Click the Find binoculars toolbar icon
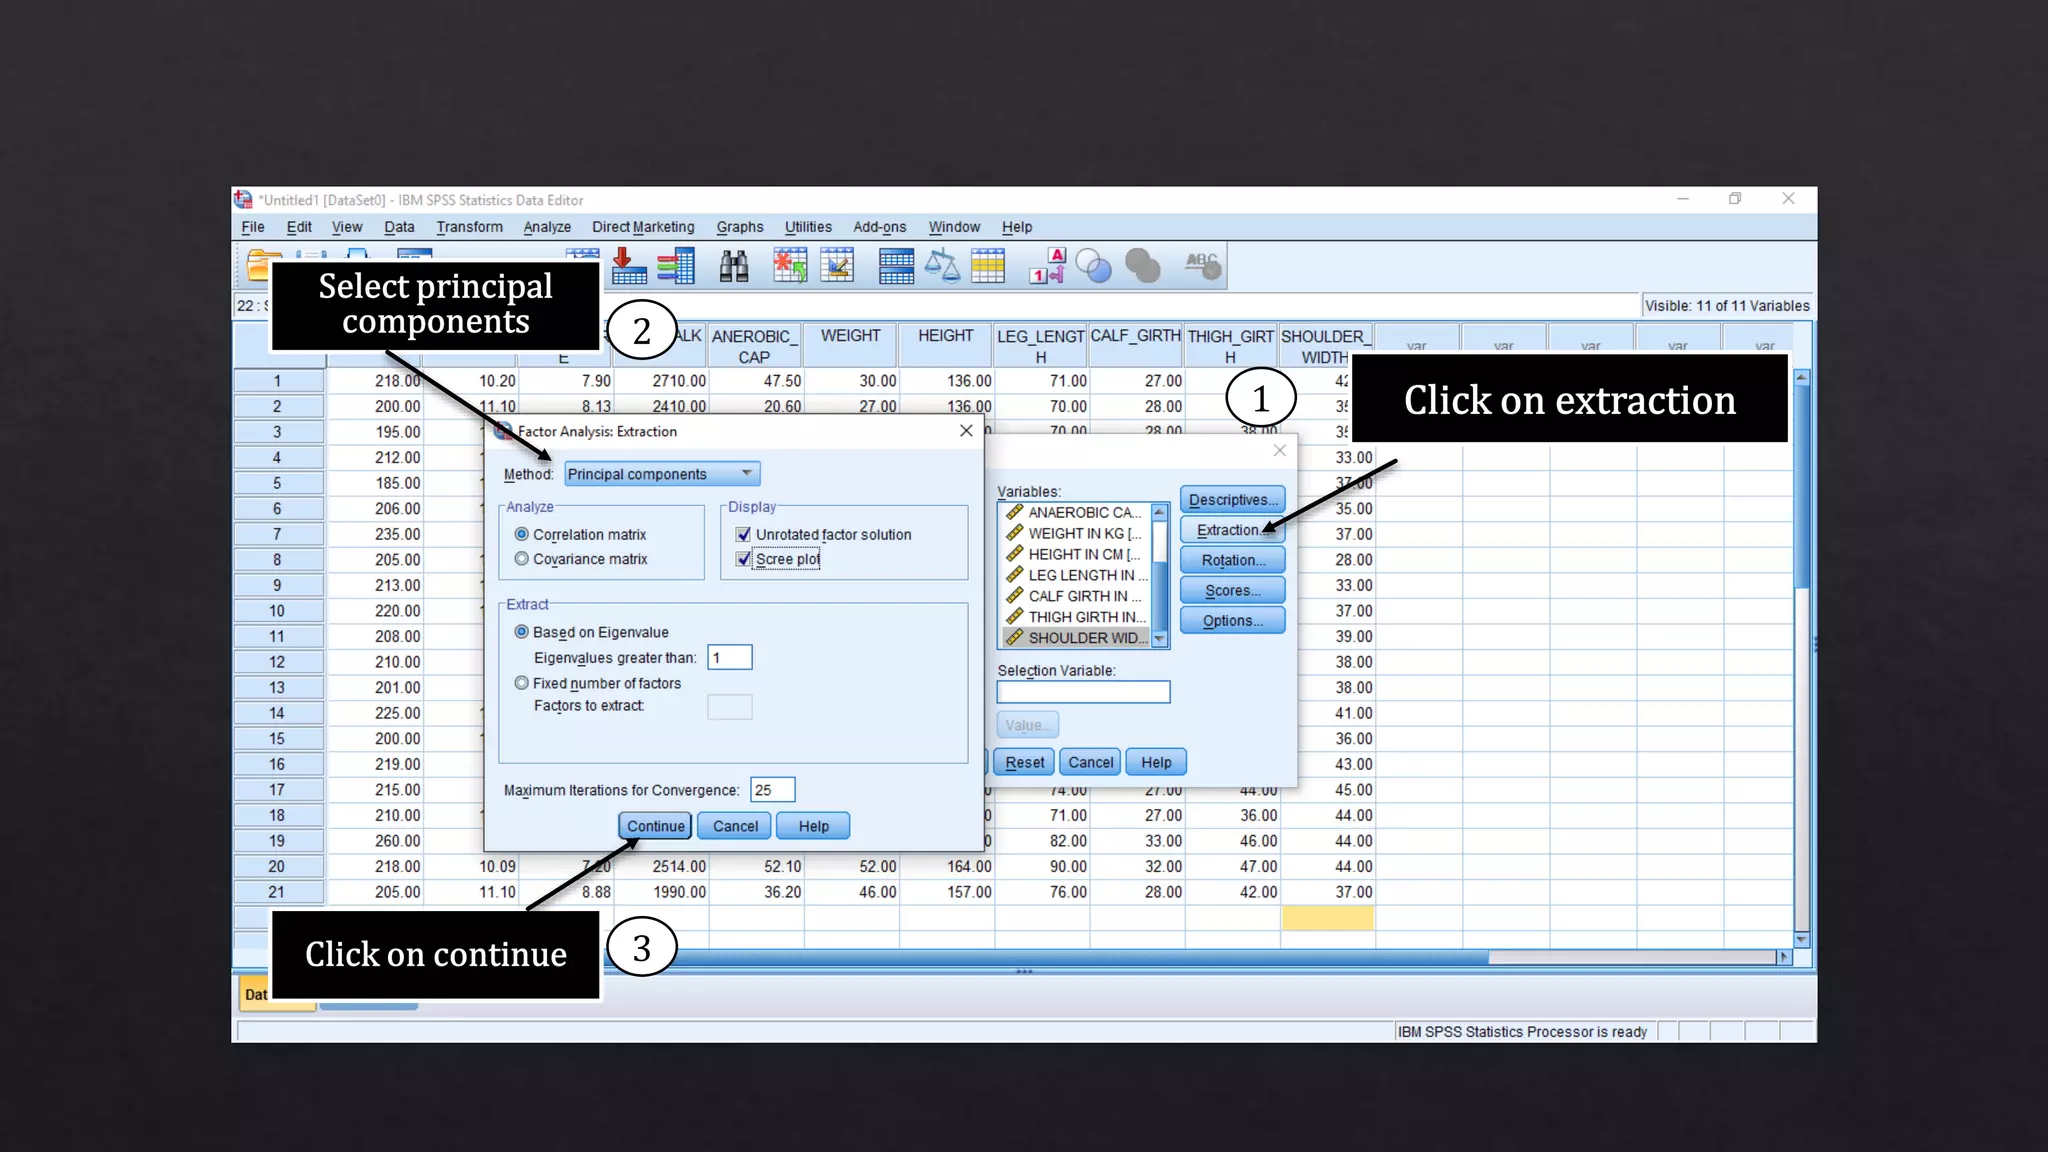Image resolution: width=2048 pixels, height=1152 pixels. 734,266
